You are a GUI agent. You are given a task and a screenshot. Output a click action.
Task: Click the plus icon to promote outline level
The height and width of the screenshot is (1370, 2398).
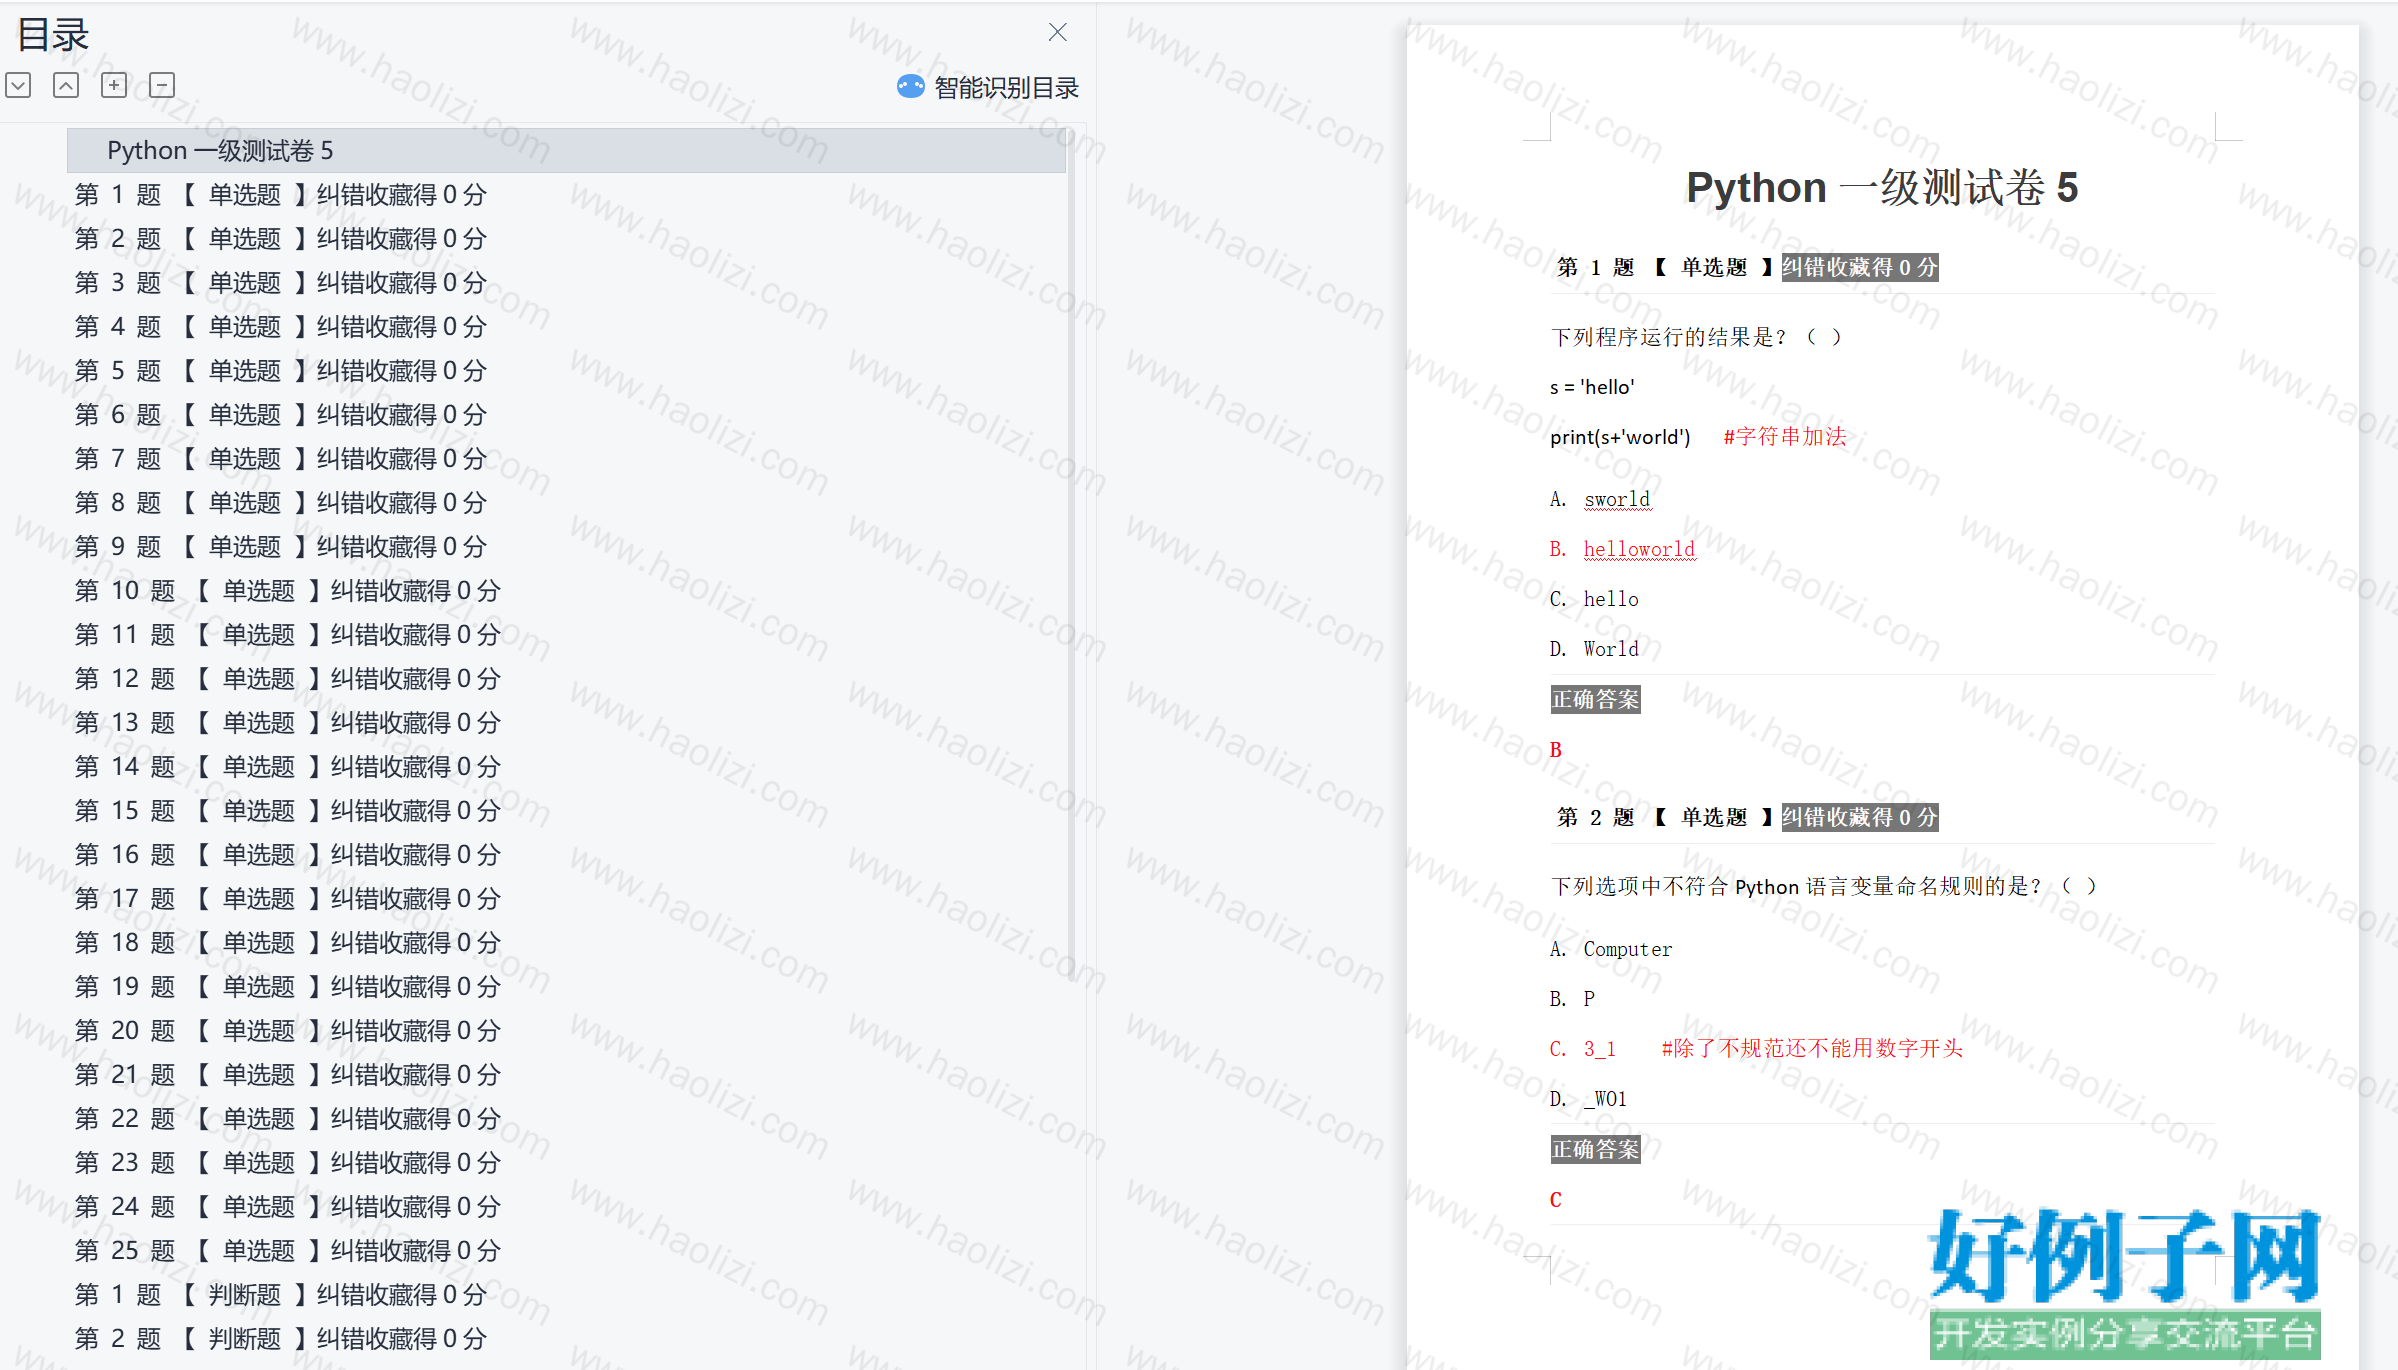(114, 85)
